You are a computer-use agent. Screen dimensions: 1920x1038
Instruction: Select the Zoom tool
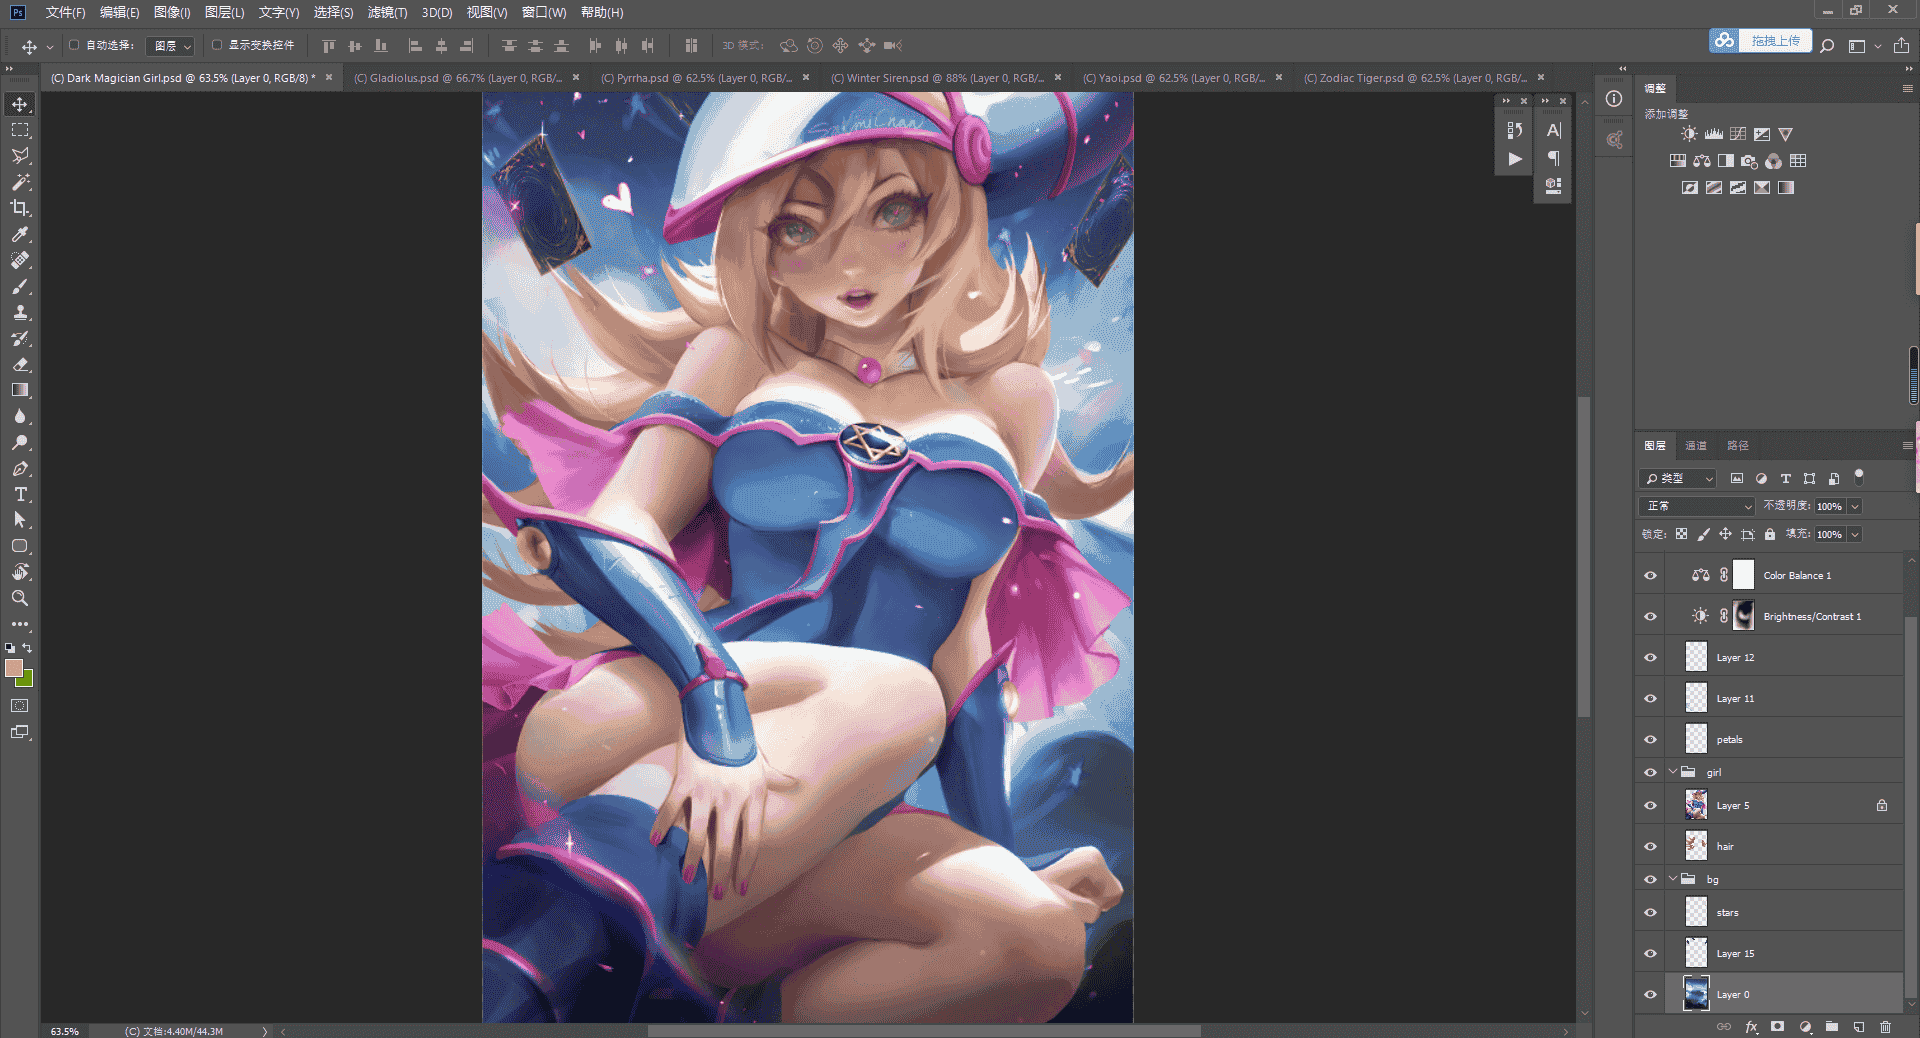click(20, 598)
